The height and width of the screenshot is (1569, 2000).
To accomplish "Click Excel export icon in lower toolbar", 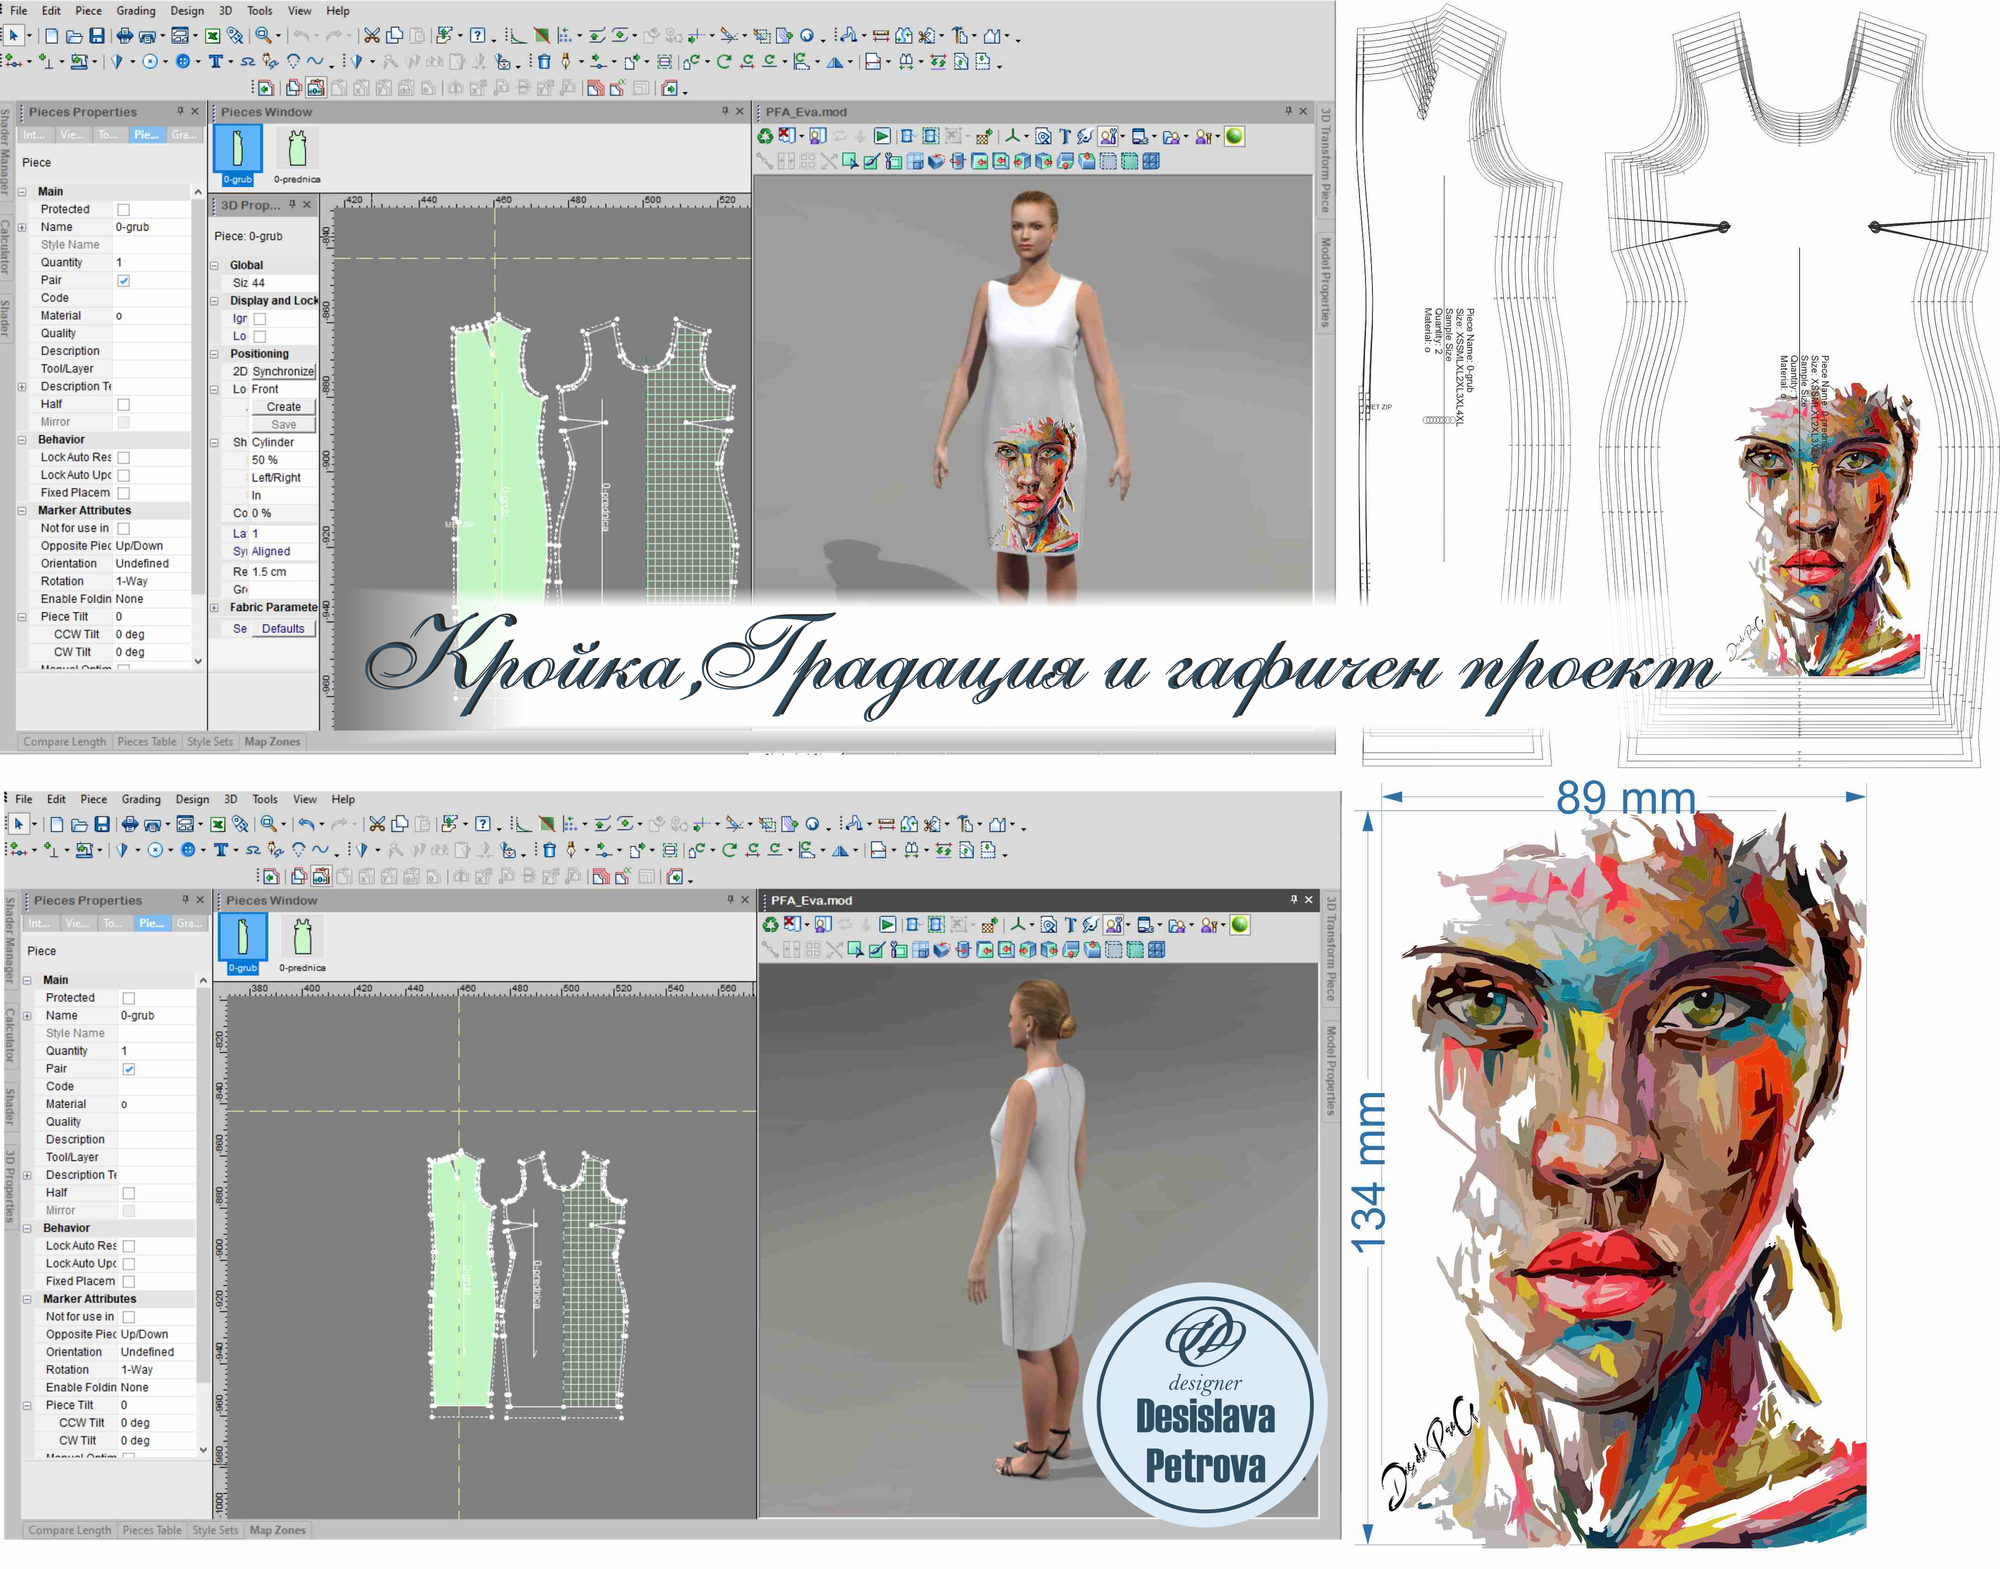I will click(217, 825).
